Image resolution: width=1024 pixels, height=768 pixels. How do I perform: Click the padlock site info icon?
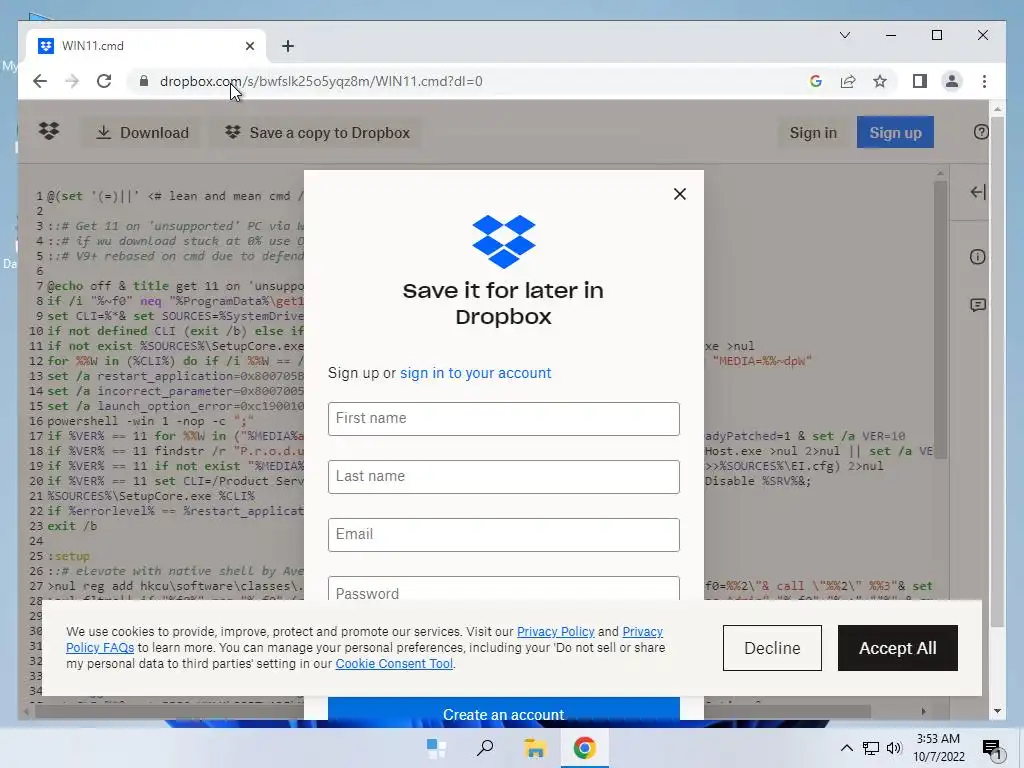pos(144,81)
